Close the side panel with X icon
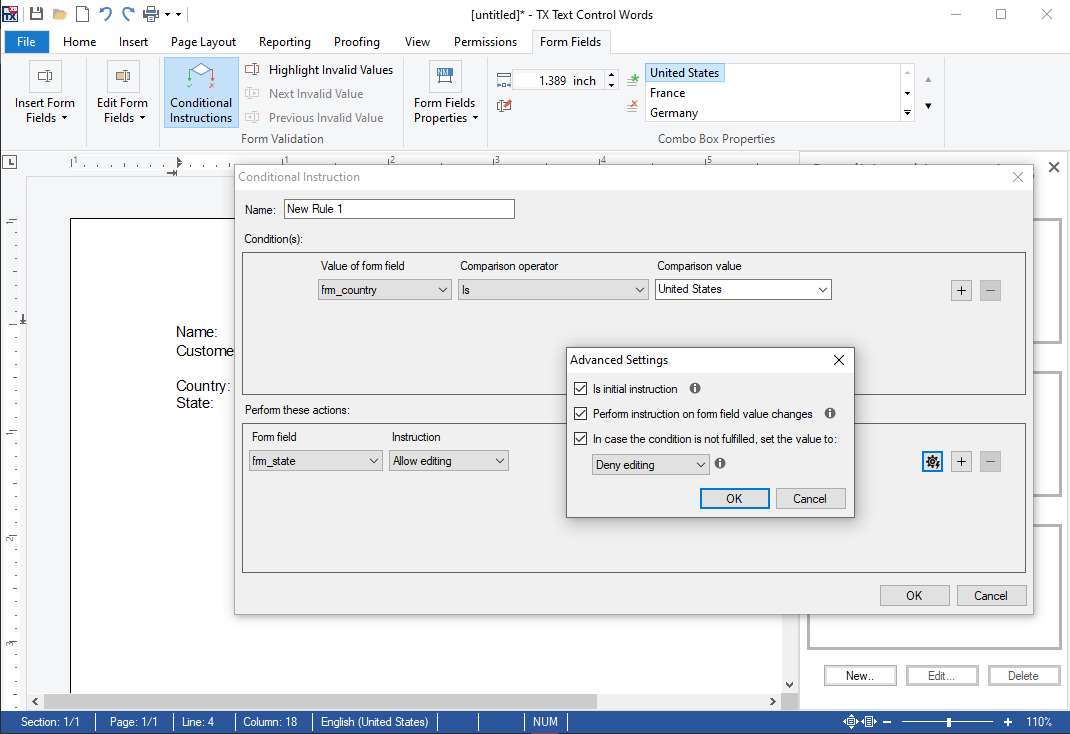1070x734 pixels. coord(1054,167)
